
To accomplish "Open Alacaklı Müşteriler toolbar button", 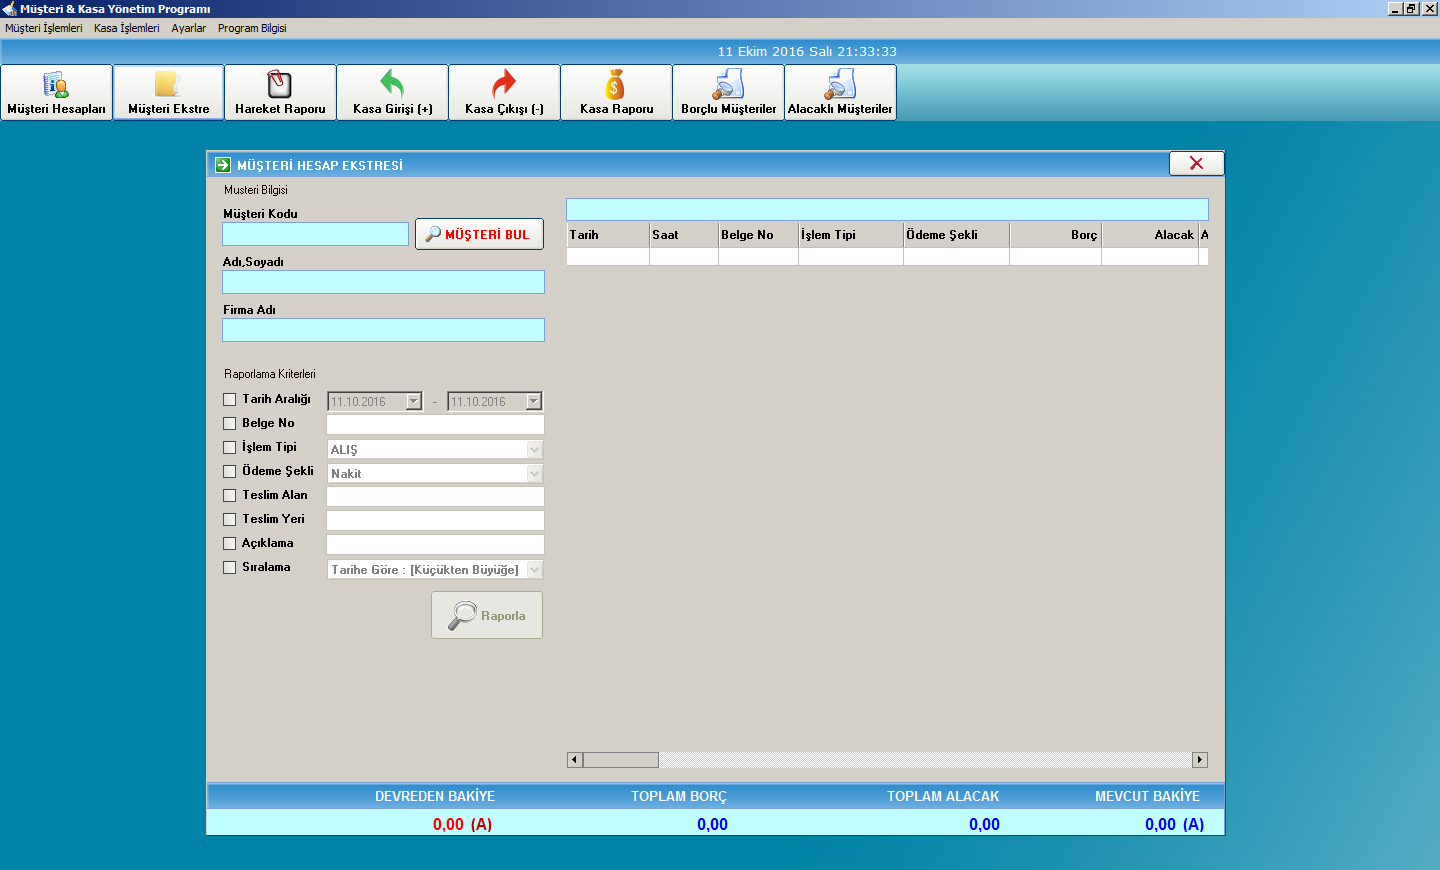I will coord(840,92).
